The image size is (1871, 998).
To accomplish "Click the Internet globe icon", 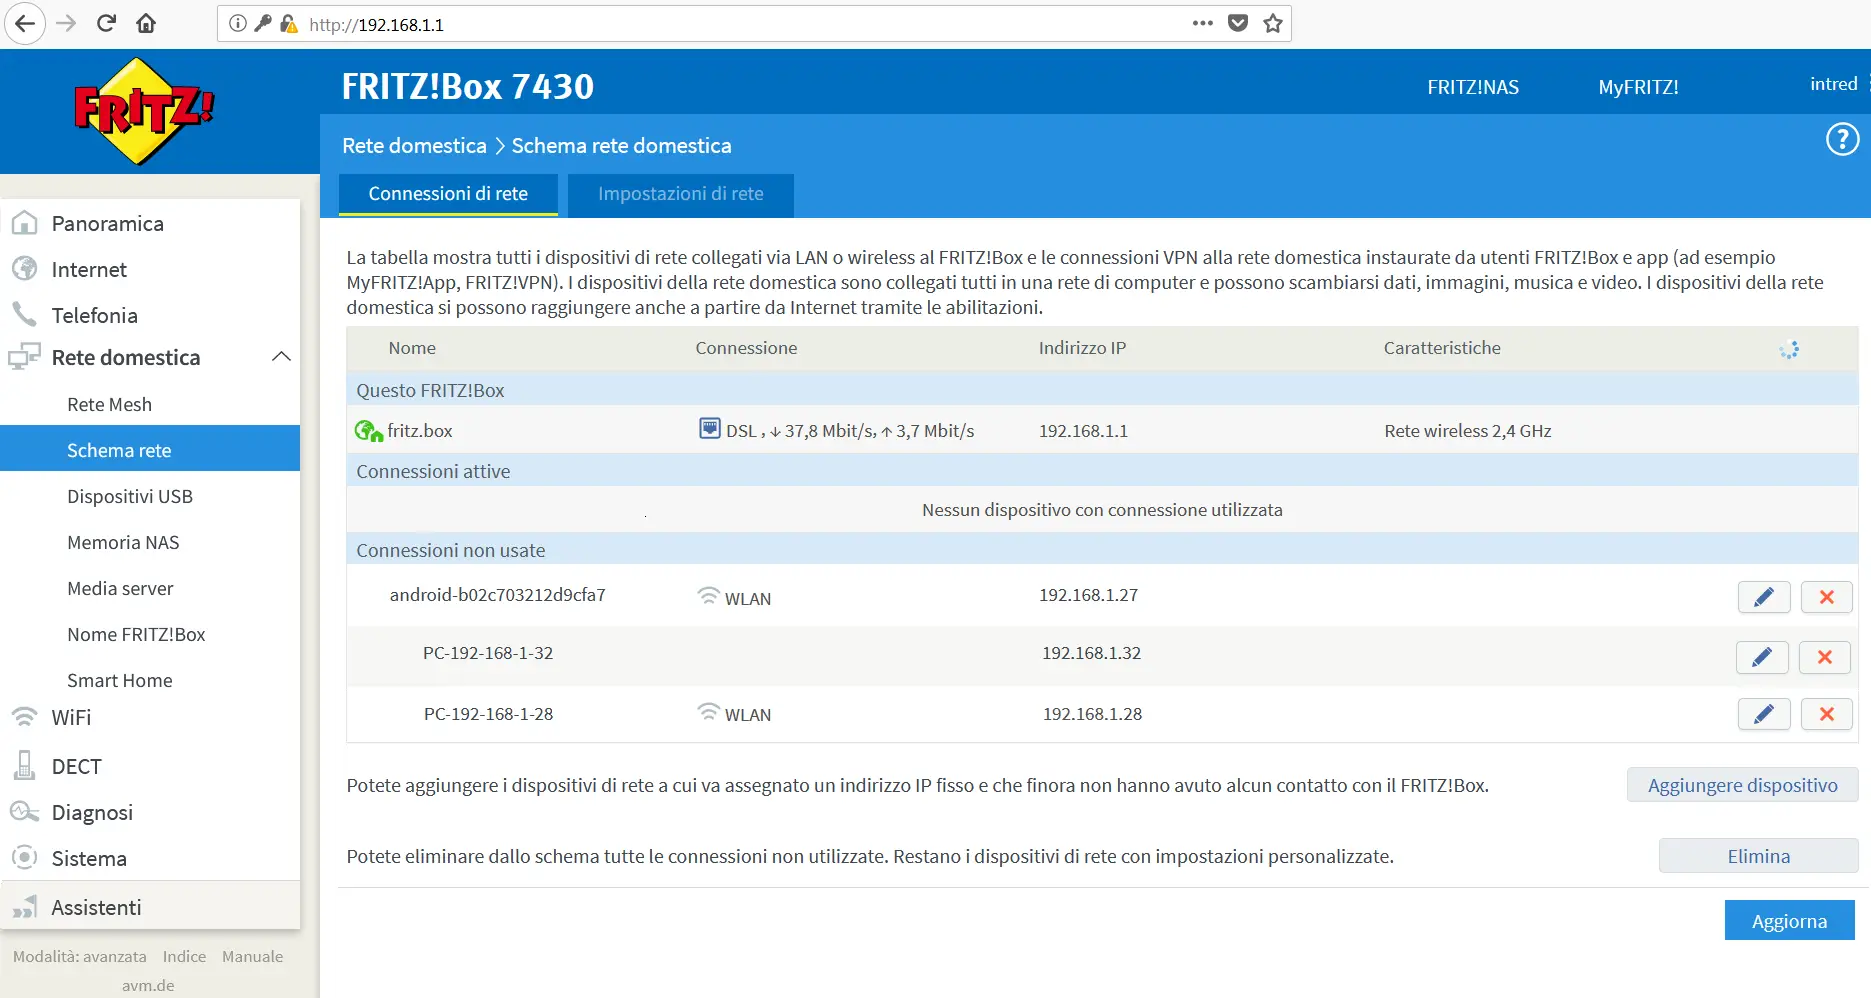I will click(x=24, y=269).
